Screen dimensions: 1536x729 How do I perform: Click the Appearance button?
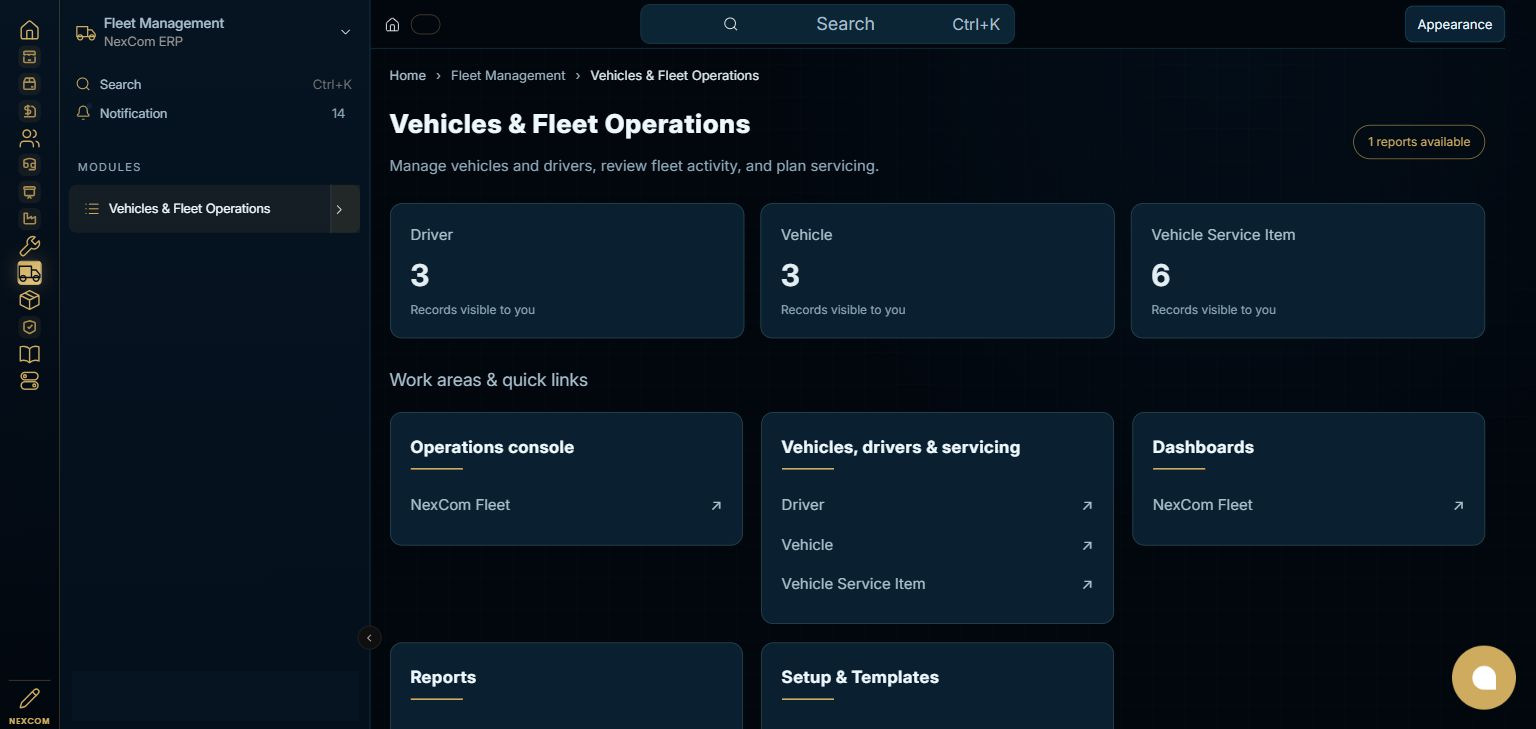tap(1454, 25)
